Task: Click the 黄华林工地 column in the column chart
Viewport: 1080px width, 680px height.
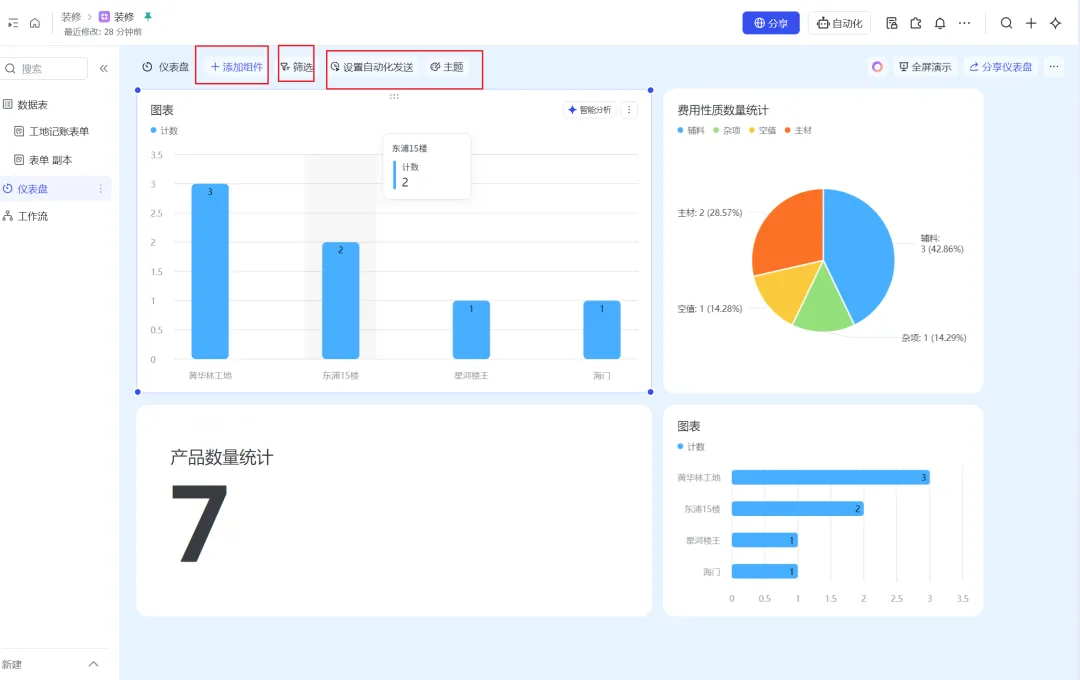Action: click(x=210, y=271)
